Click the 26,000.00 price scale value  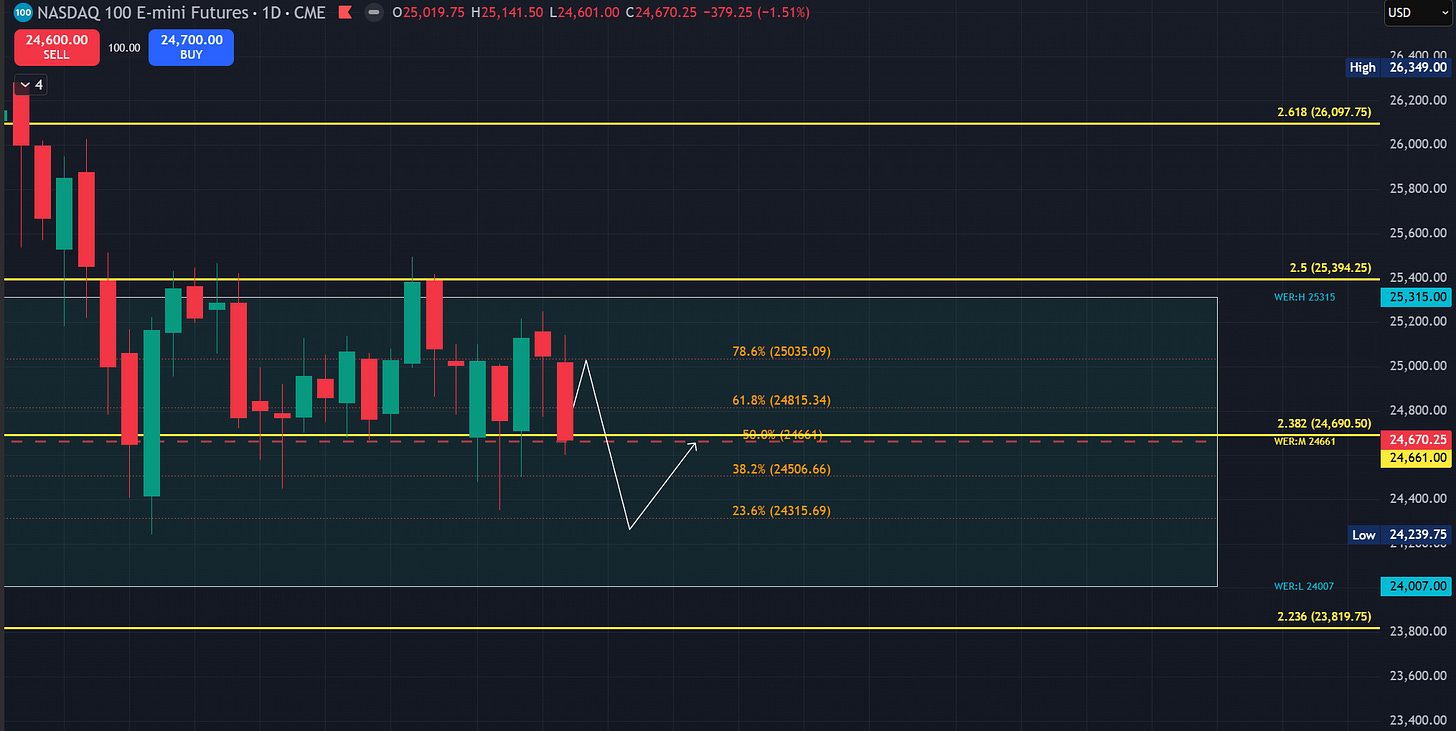coord(1416,144)
